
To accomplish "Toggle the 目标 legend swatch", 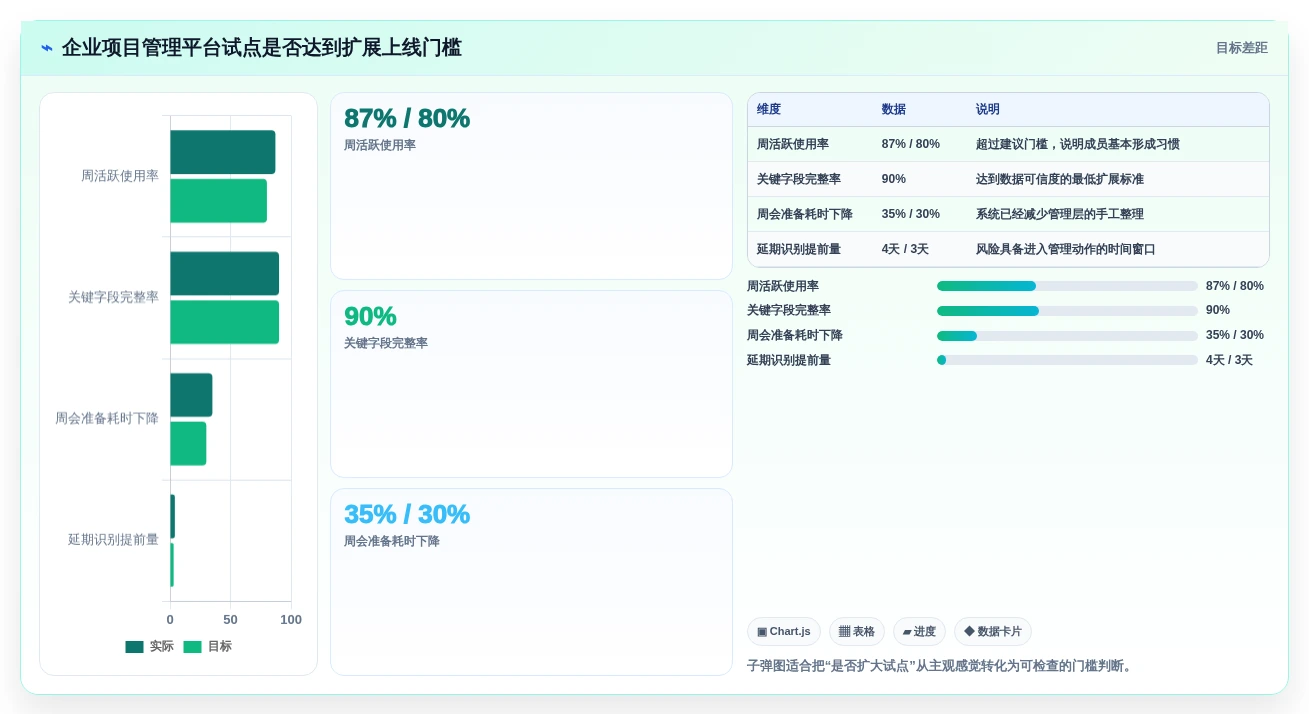I will coord(192,647).
